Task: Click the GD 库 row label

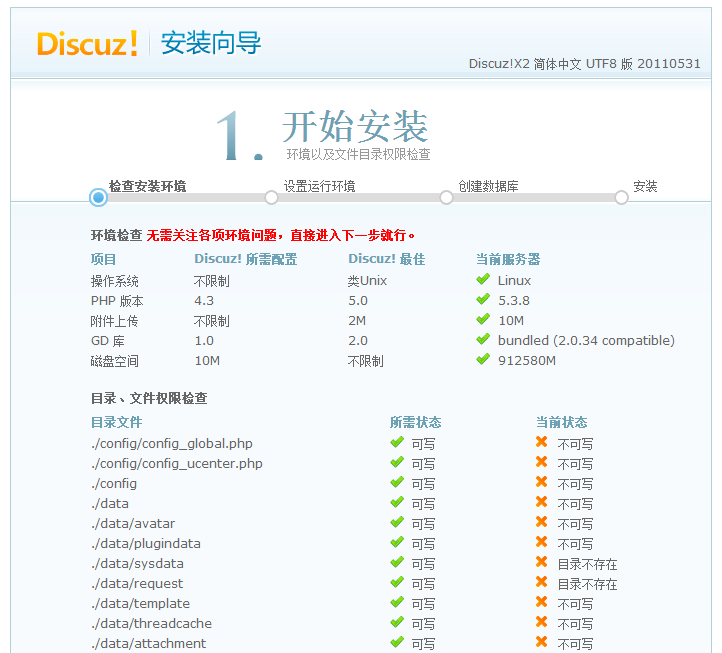Action: (x=108, y=341)
